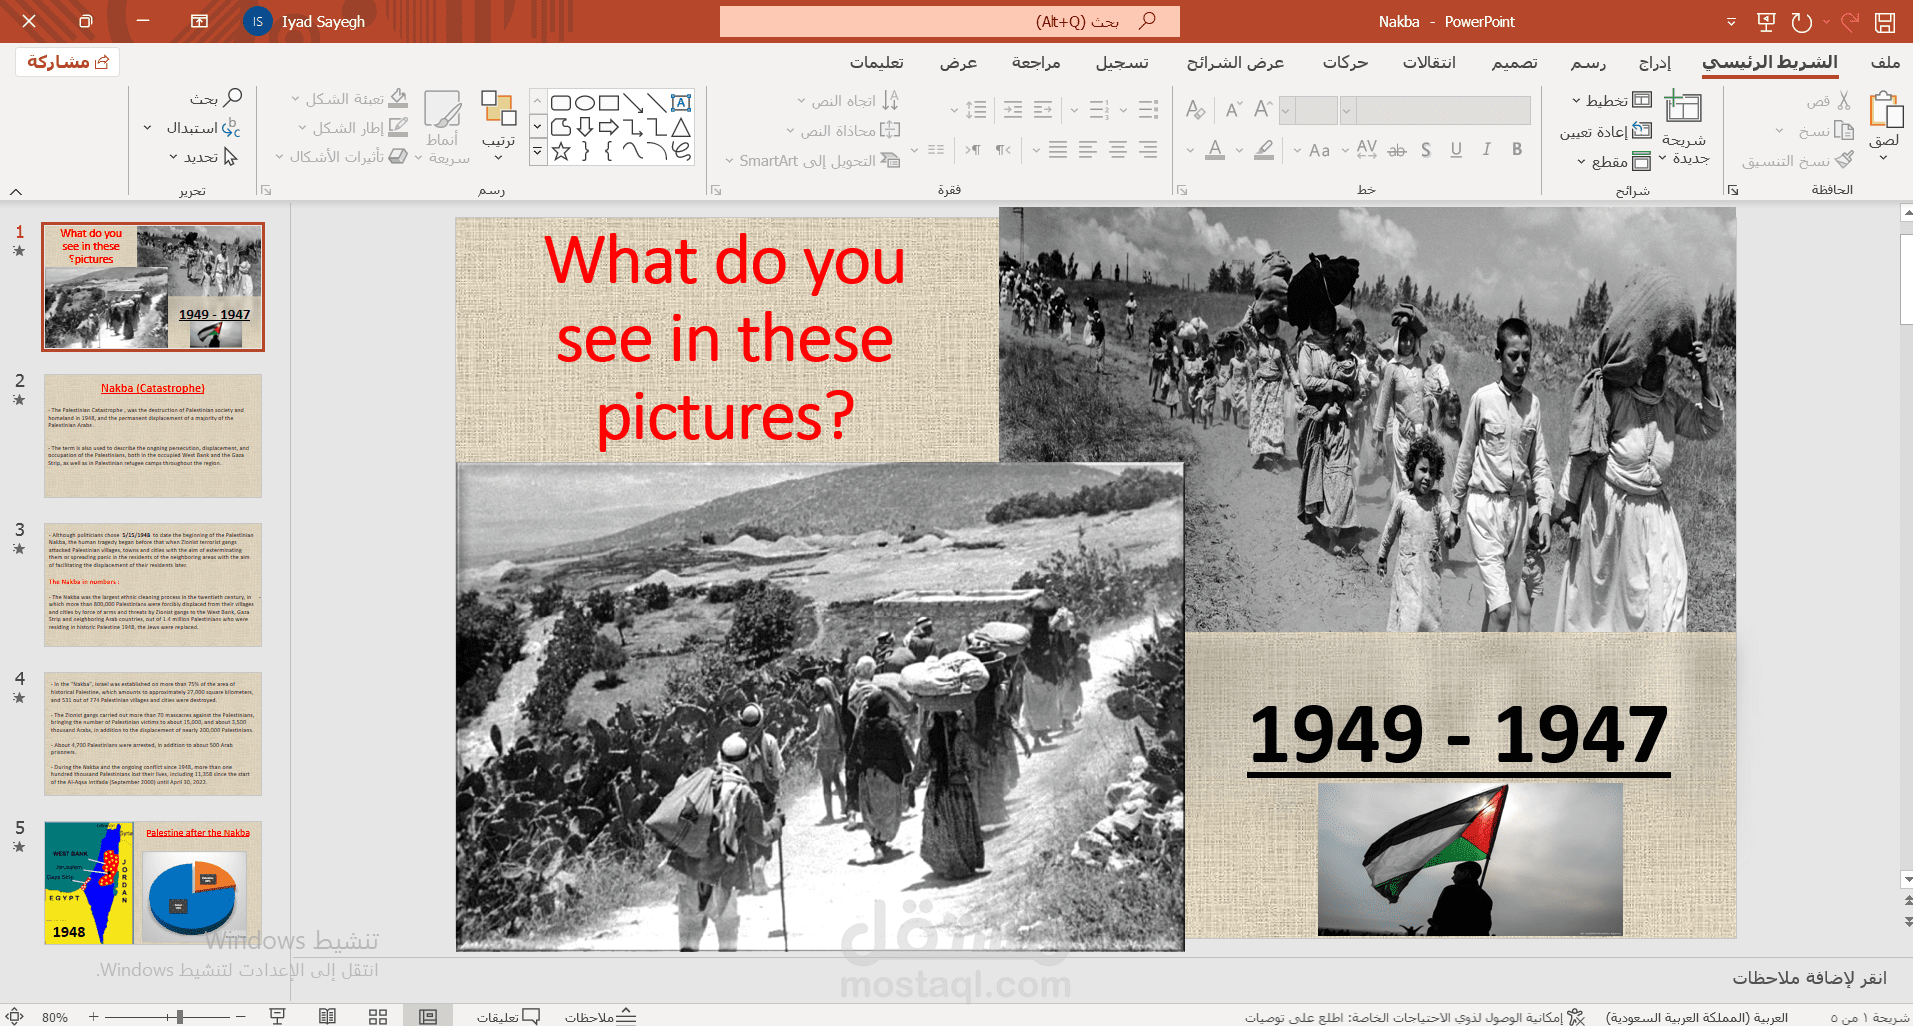Toggle italic formatting

(x=1486, y=149)
